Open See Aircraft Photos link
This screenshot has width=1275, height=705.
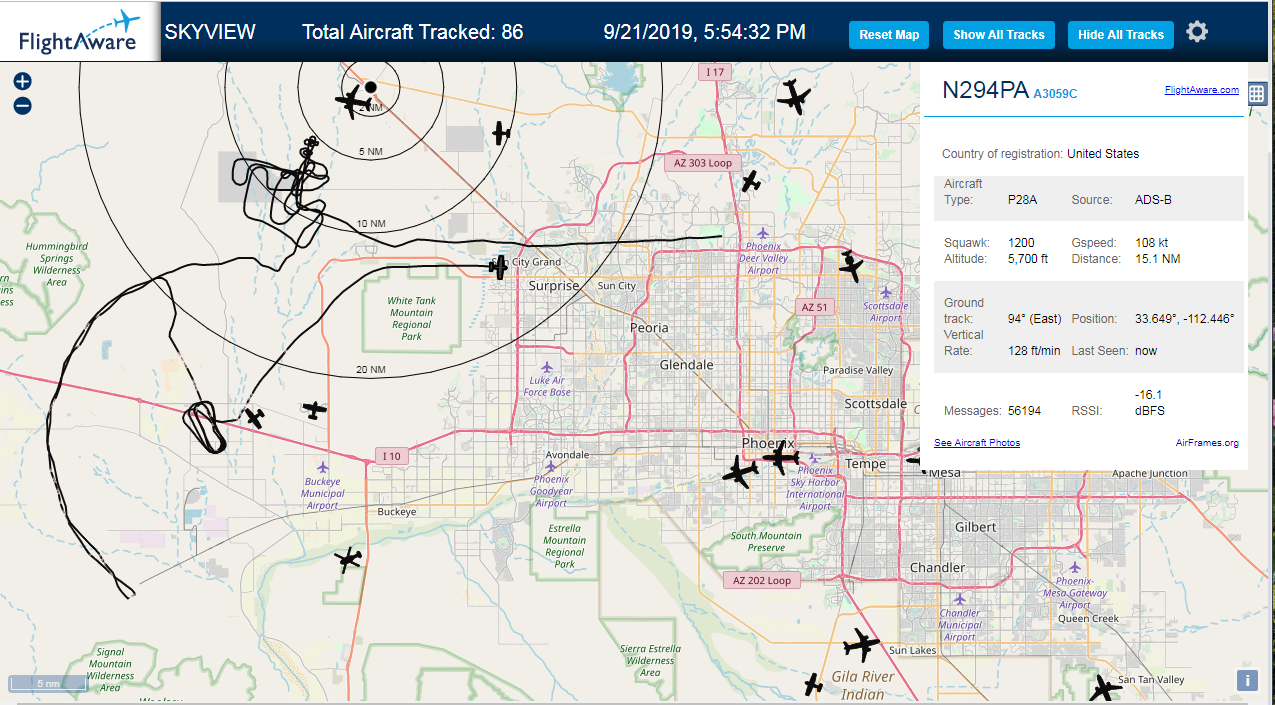[x=977, y=442]
